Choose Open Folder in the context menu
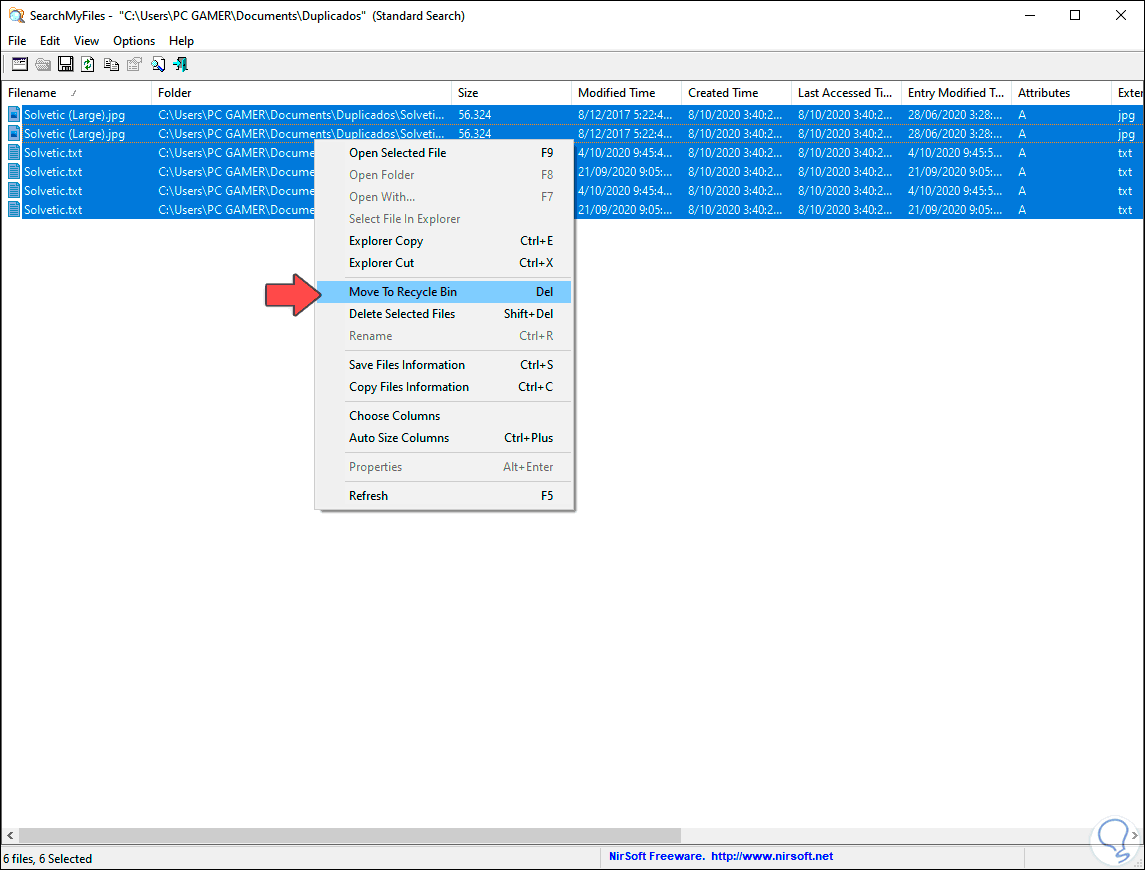The width and height of the screenshot is (1145, 870). tap(445, 175)
